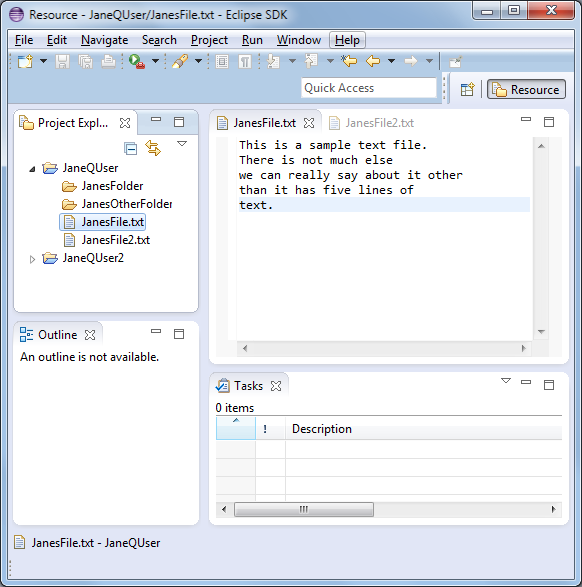Toggle Show Whitespace Characters toolbar button
This screenshot has height=587, width=582.
click(x=245, y=61)
